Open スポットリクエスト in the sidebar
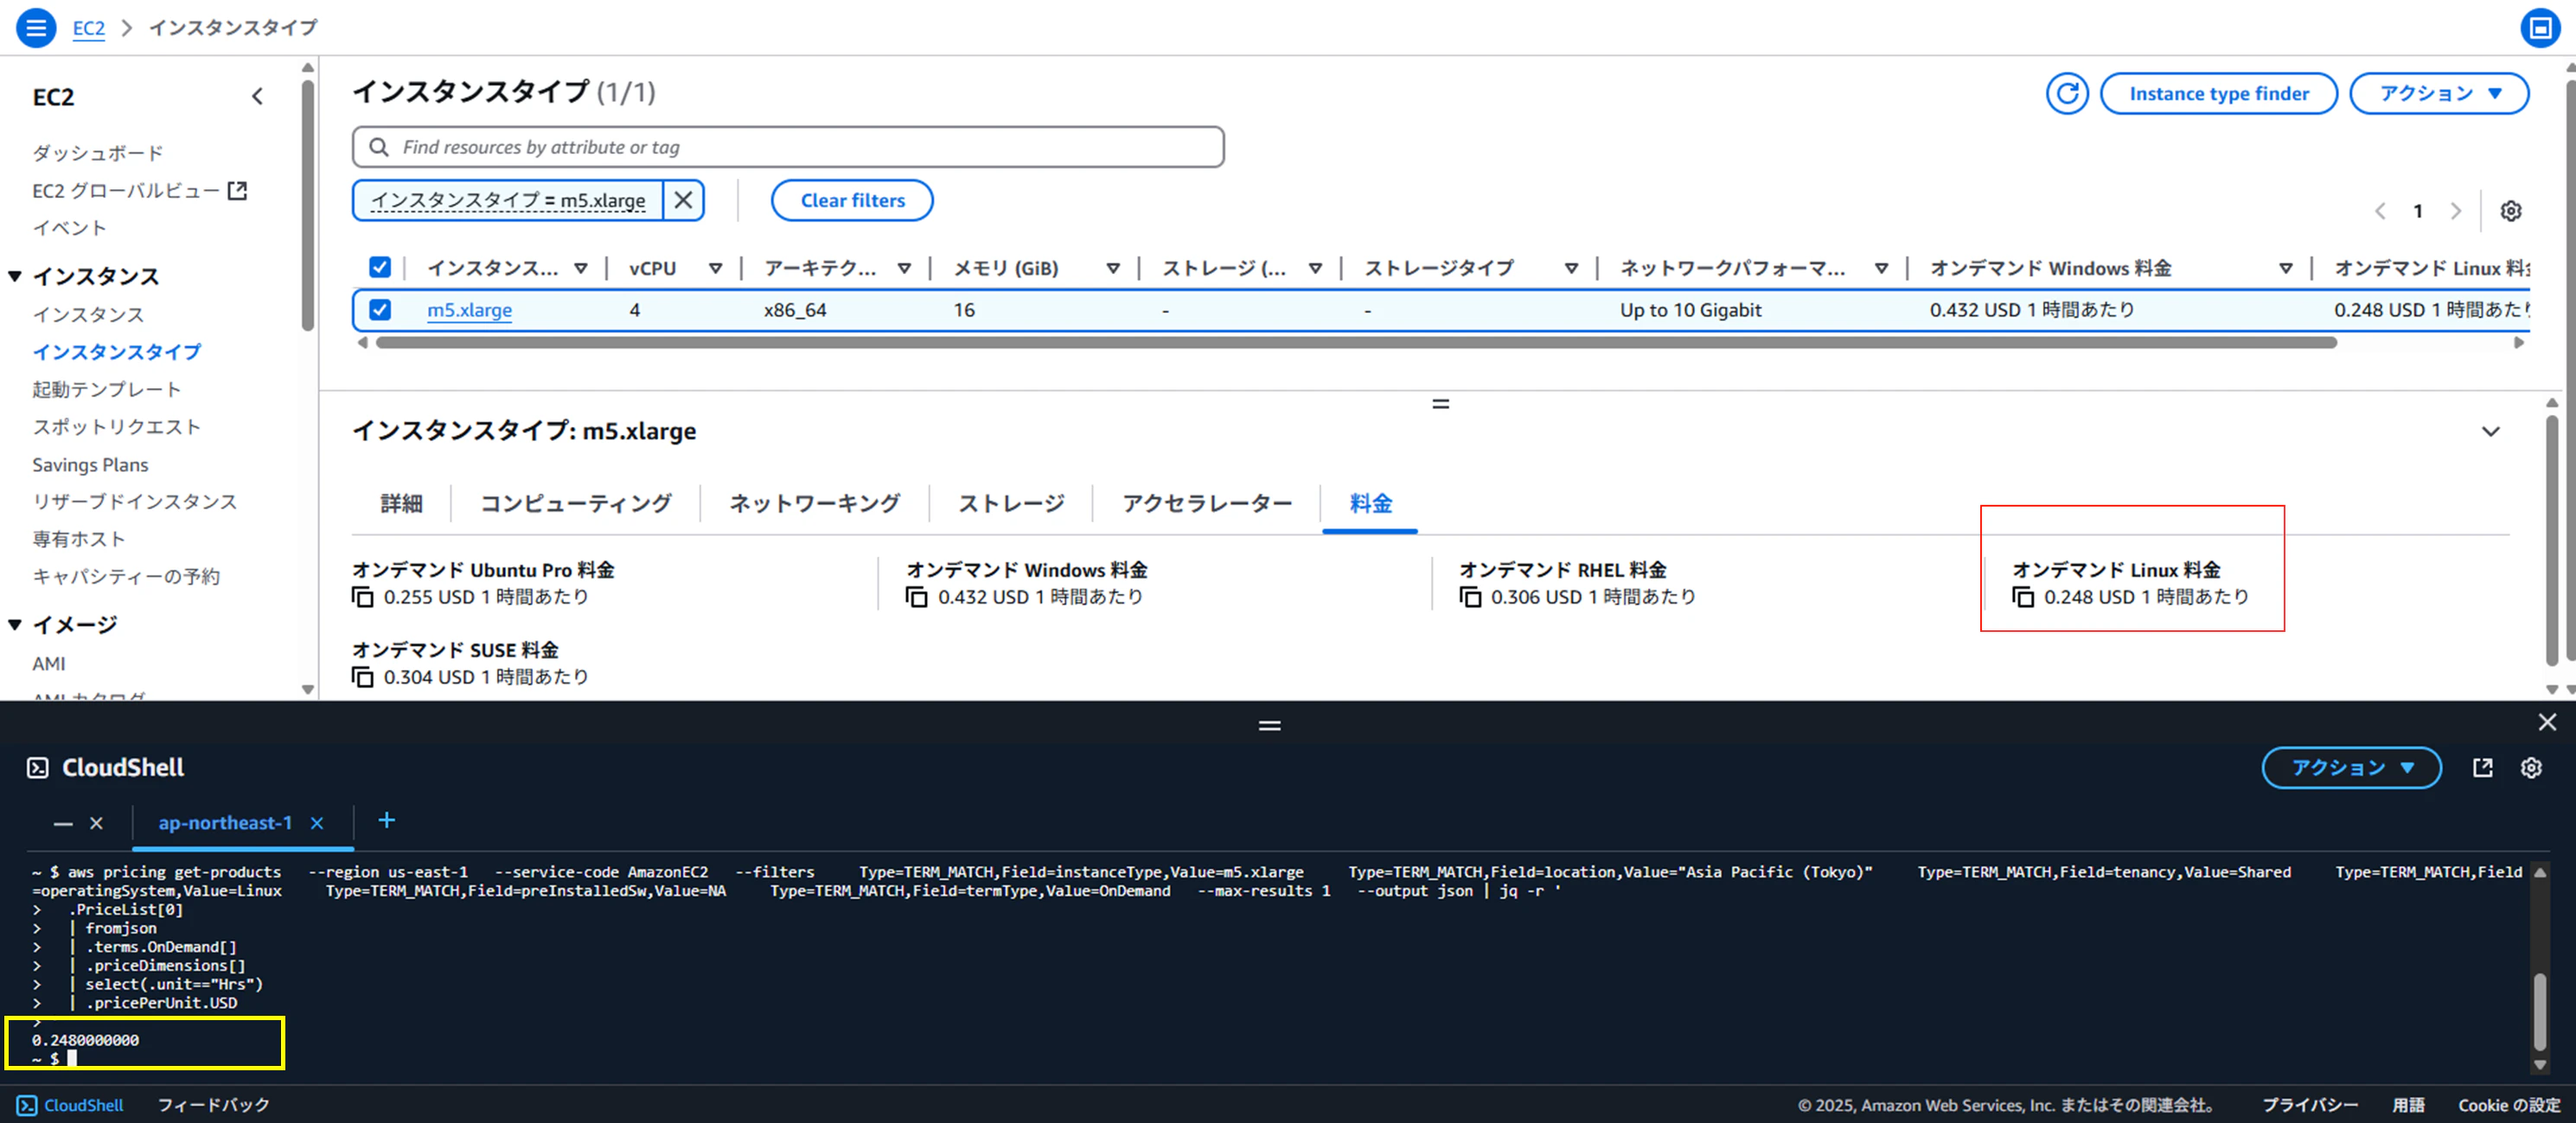2576x1123 pixels. pos(117,427)
